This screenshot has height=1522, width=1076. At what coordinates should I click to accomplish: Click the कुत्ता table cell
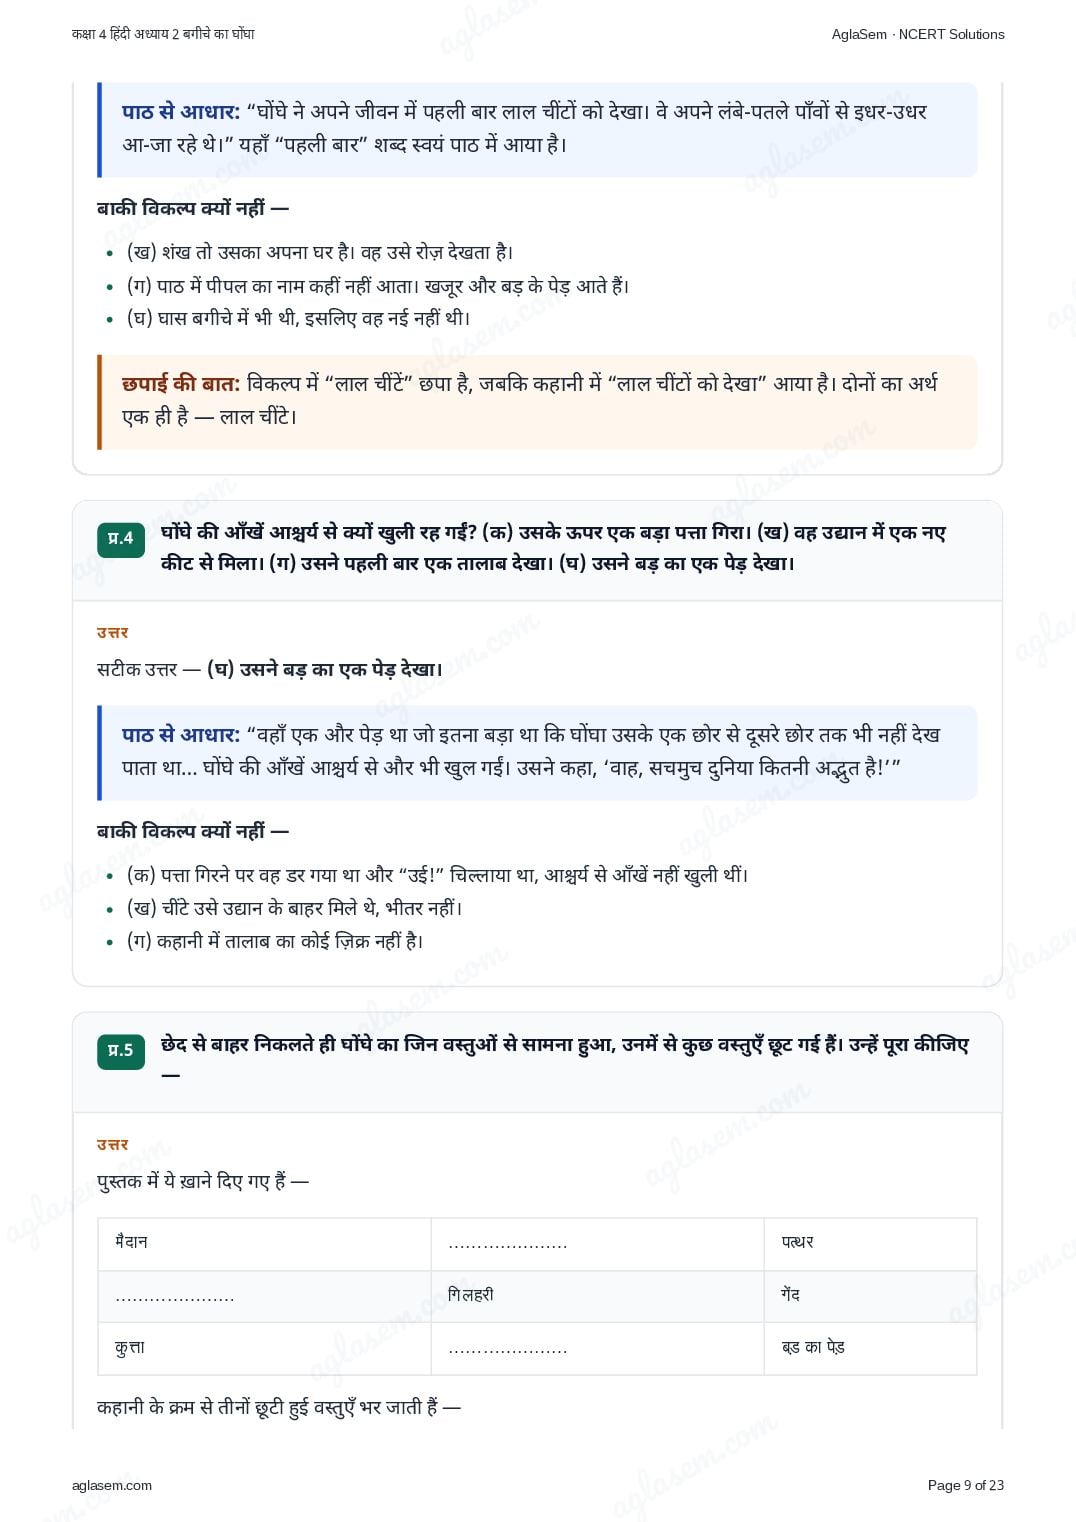(264, 1348)
